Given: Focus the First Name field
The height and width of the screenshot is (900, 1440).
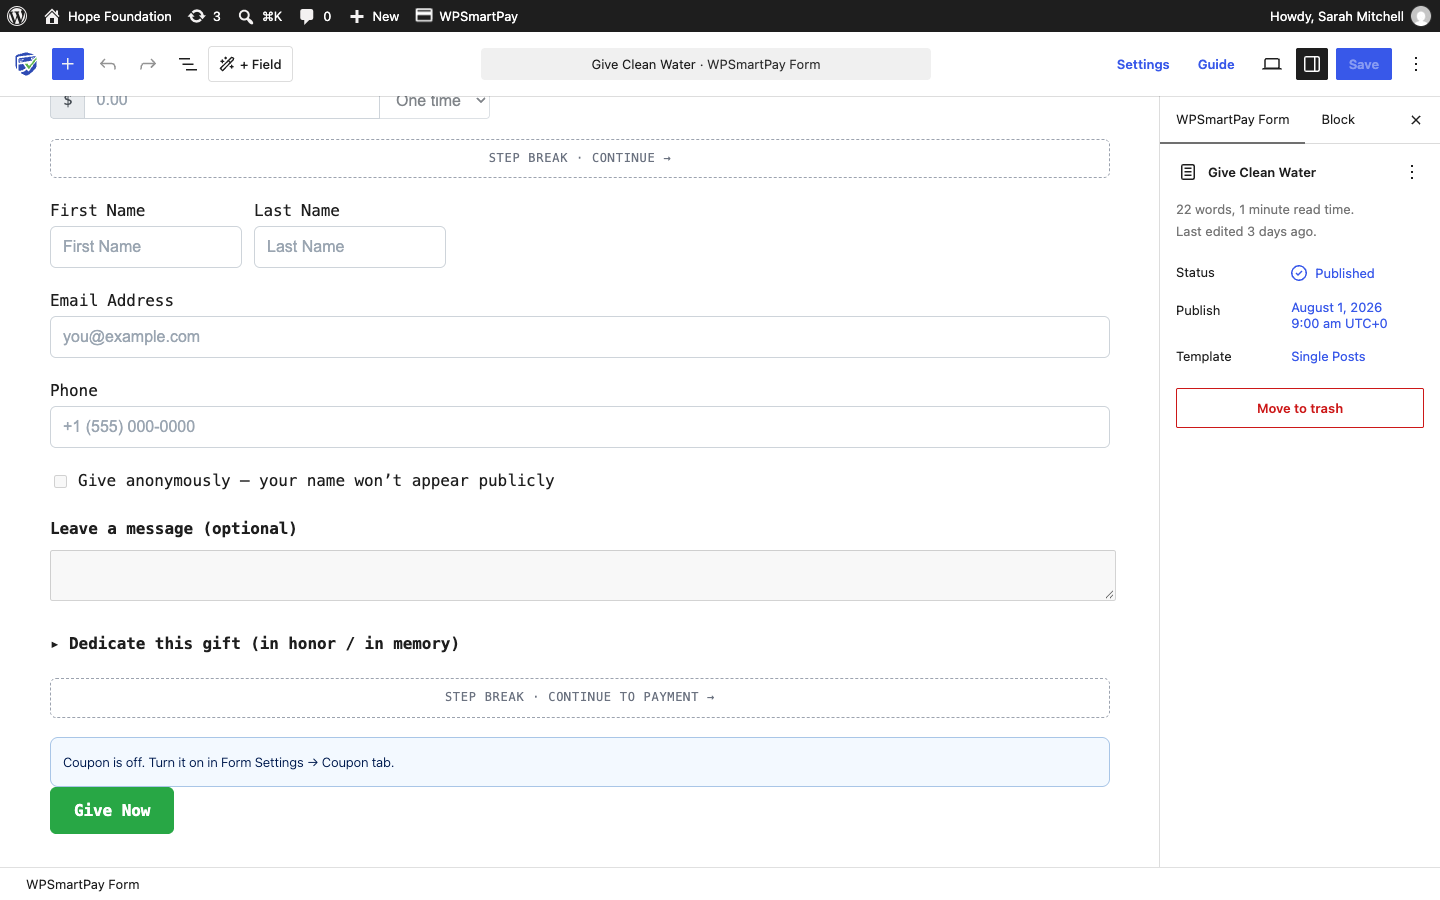Looking at the screenshot, I should point(146,247).
